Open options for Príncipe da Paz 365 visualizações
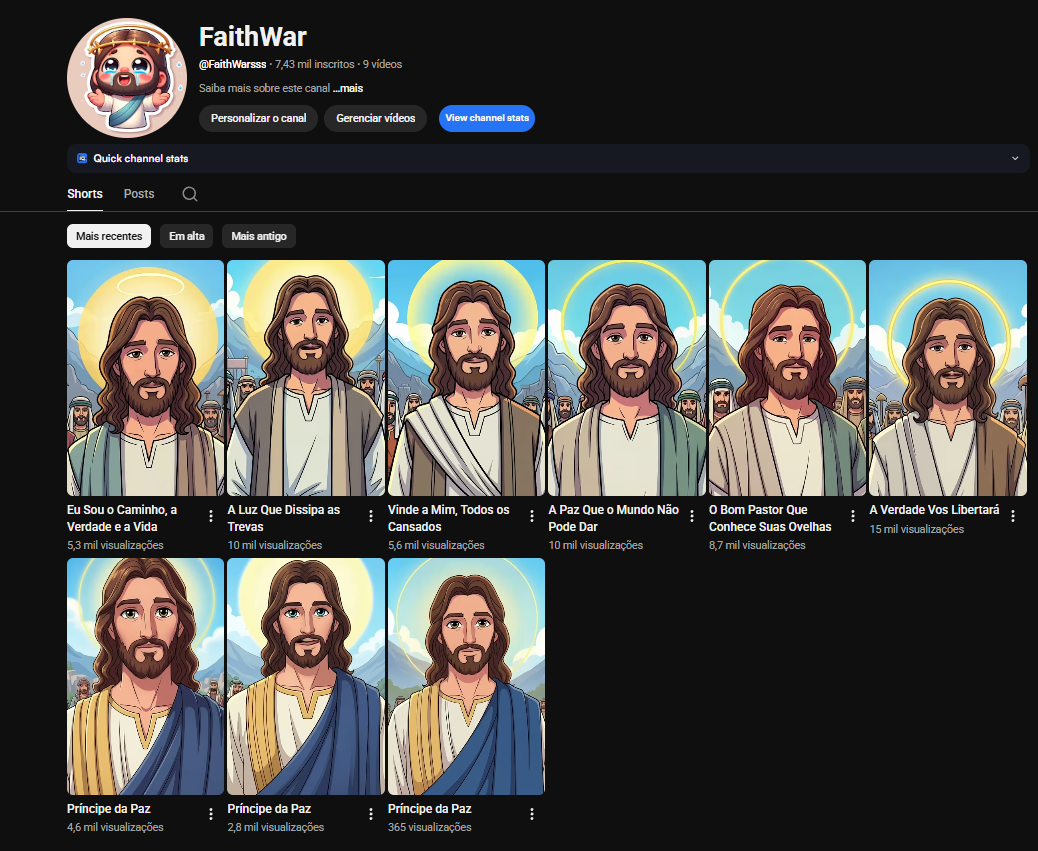The height and width of the screenshot is (851, 1038). click(x=532, y=815)
